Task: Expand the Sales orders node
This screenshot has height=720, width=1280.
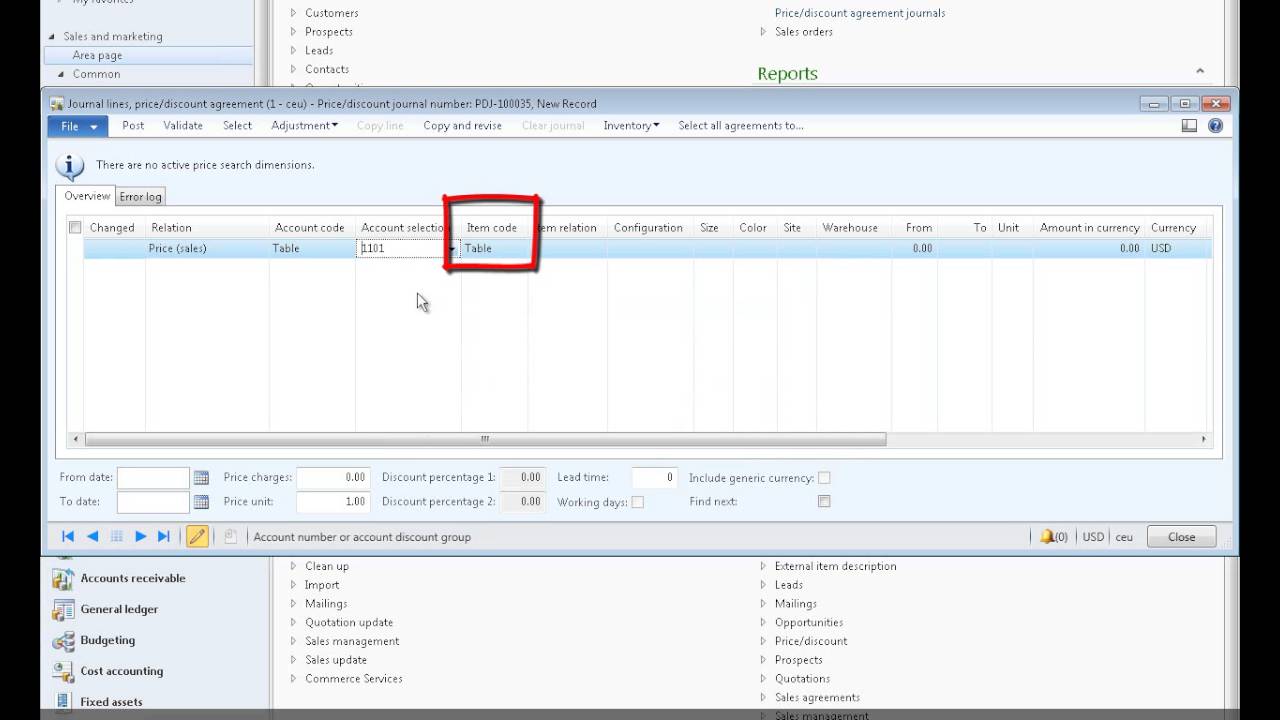Action: [763, 32]
